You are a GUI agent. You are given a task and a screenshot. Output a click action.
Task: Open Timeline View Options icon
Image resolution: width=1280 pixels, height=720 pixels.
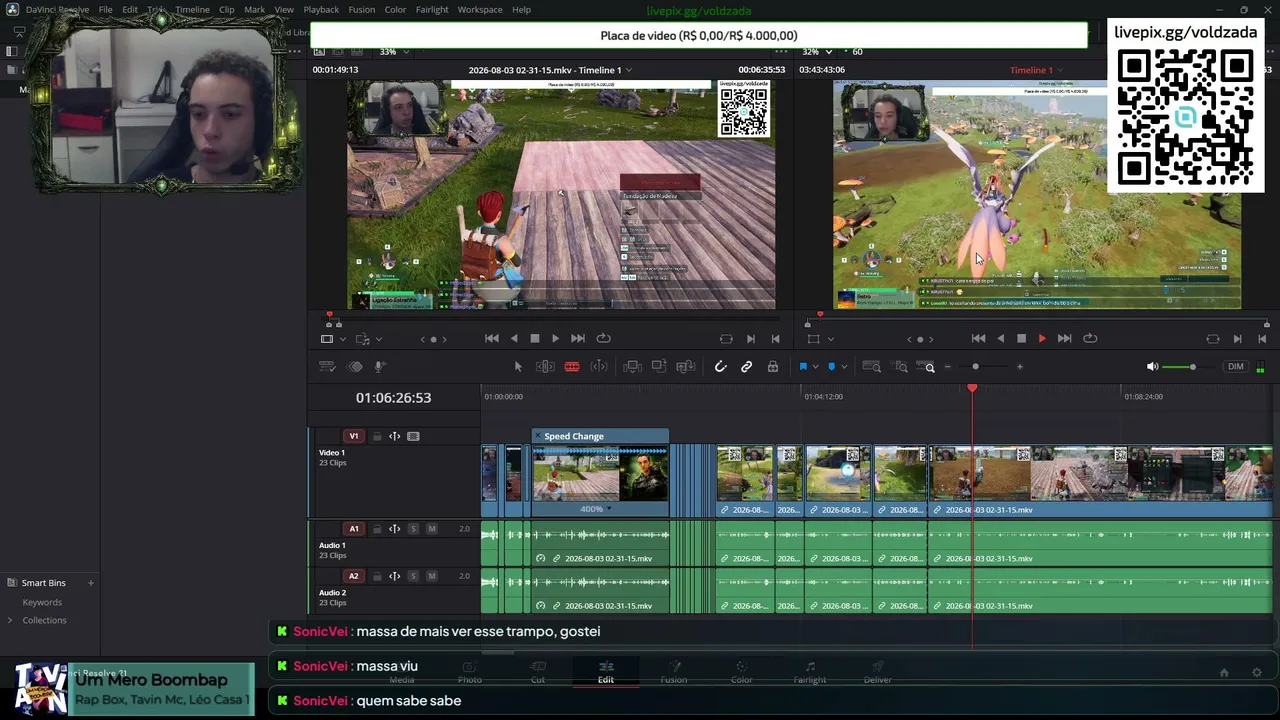tap(327, 367)
